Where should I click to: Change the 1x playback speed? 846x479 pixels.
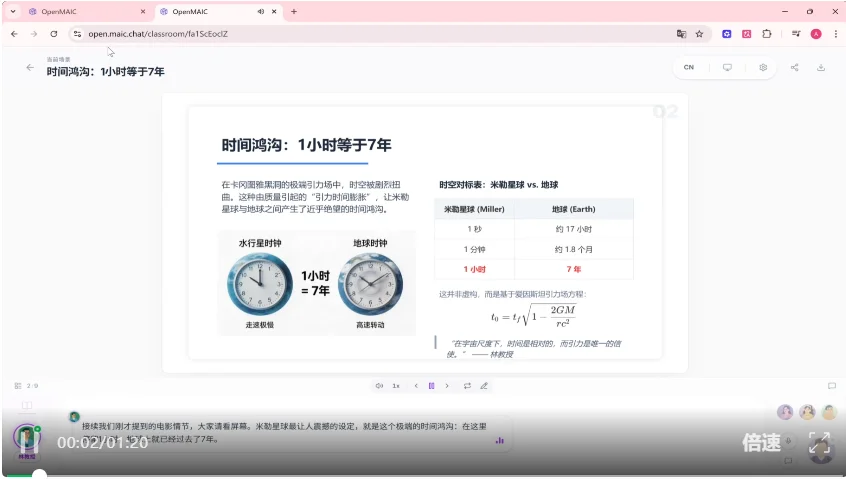click(396, 386)
